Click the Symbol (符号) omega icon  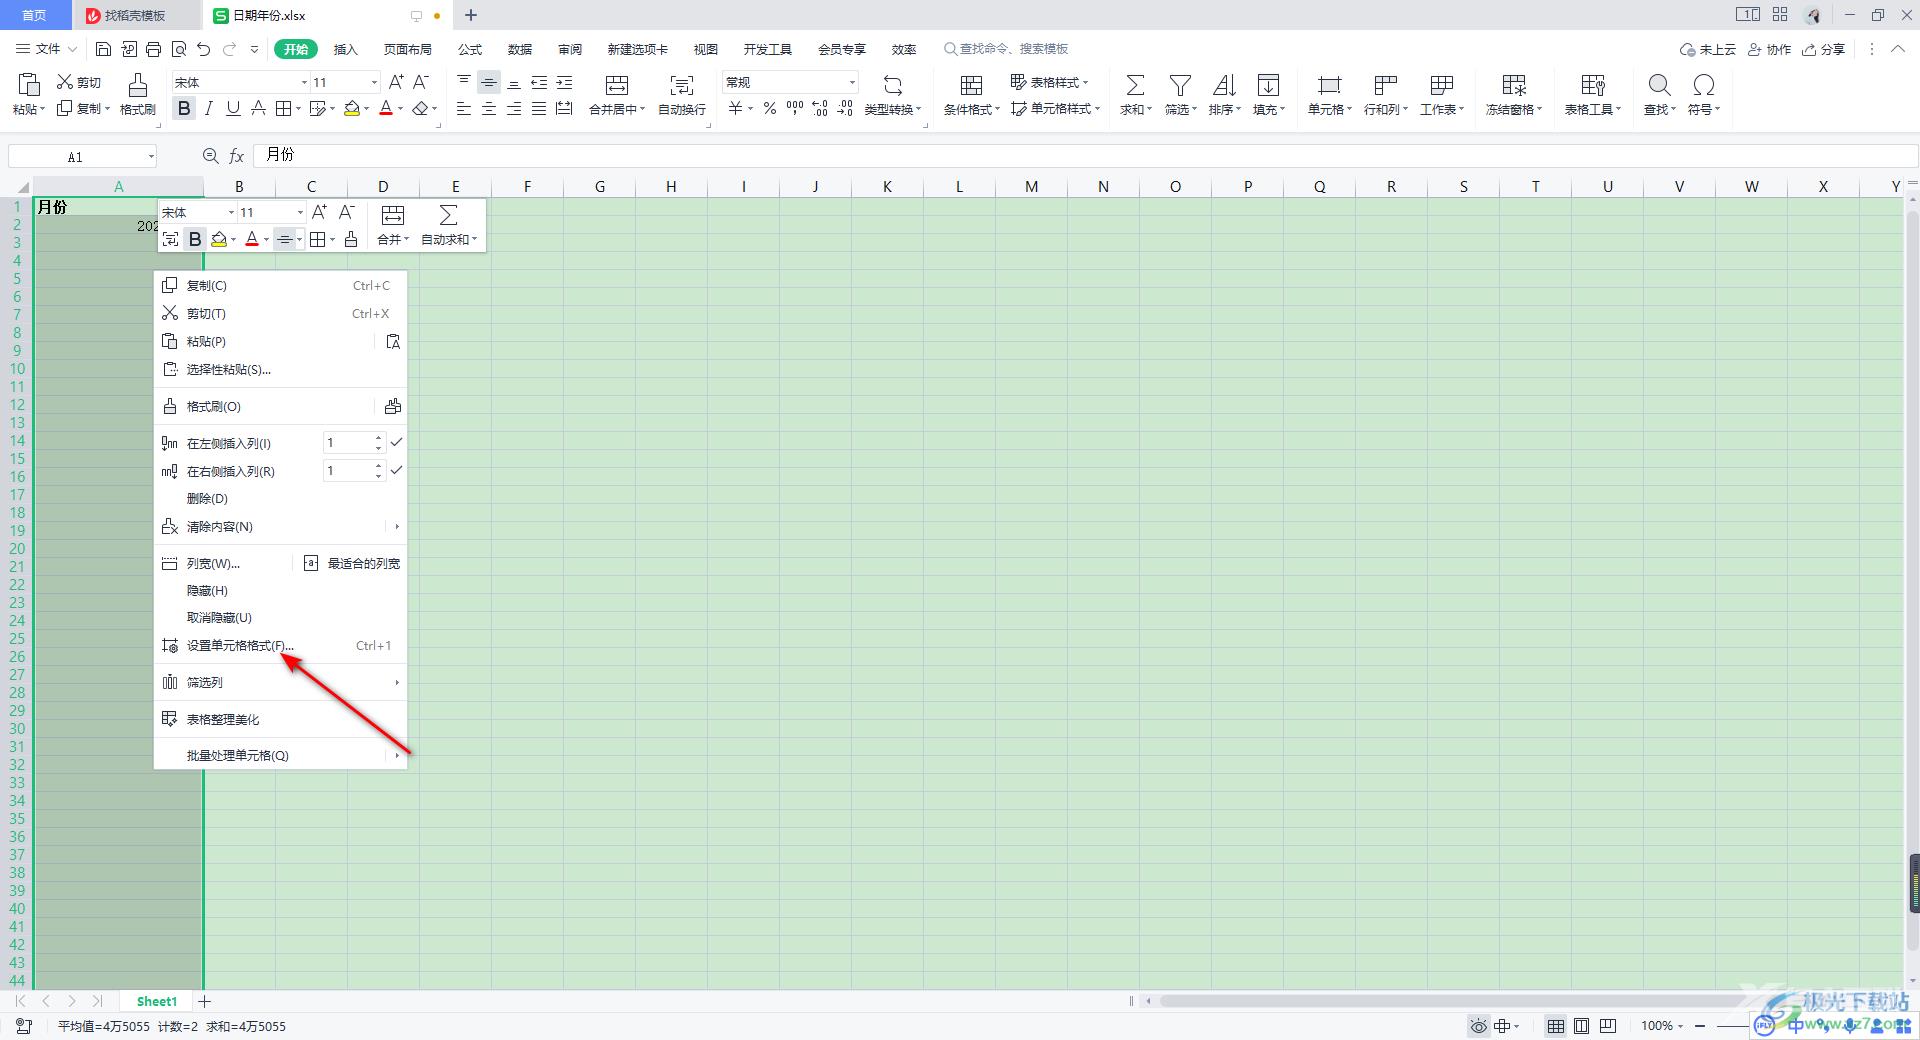point(1704,85)
